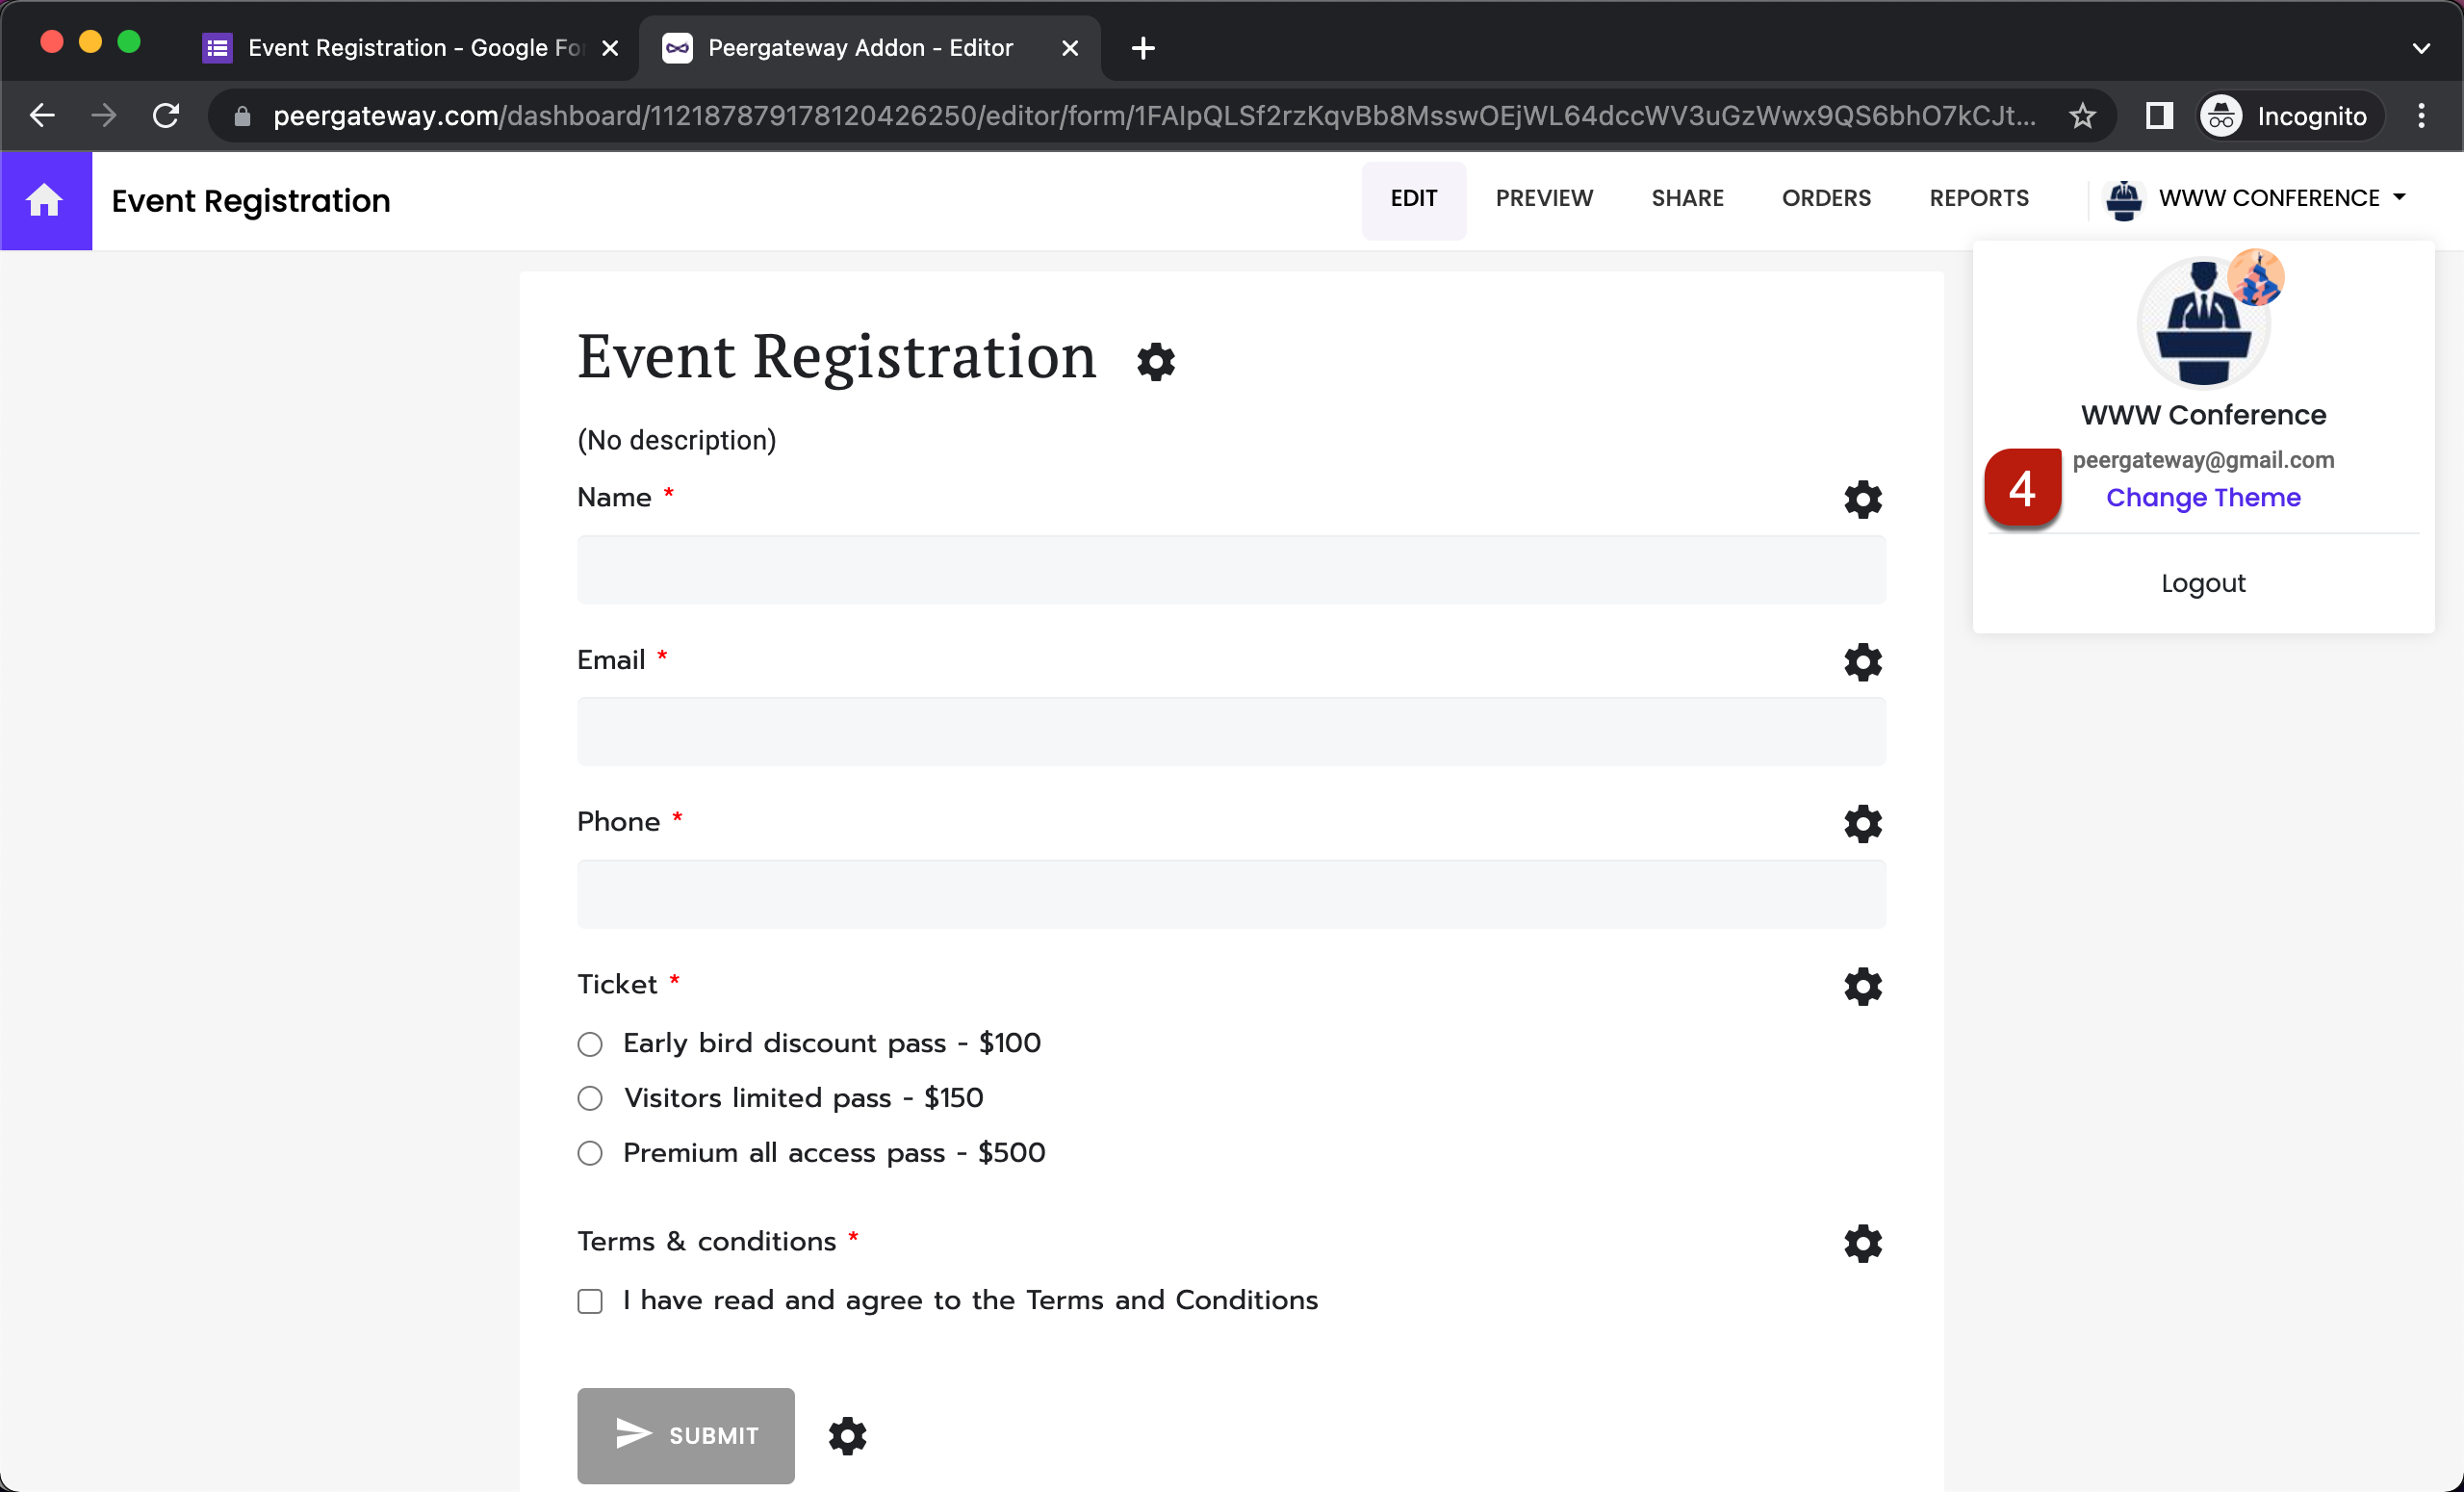This screenshot has height=1492, width=2464.
Task: Open Email field settings gear
Action: [1862, 662]
